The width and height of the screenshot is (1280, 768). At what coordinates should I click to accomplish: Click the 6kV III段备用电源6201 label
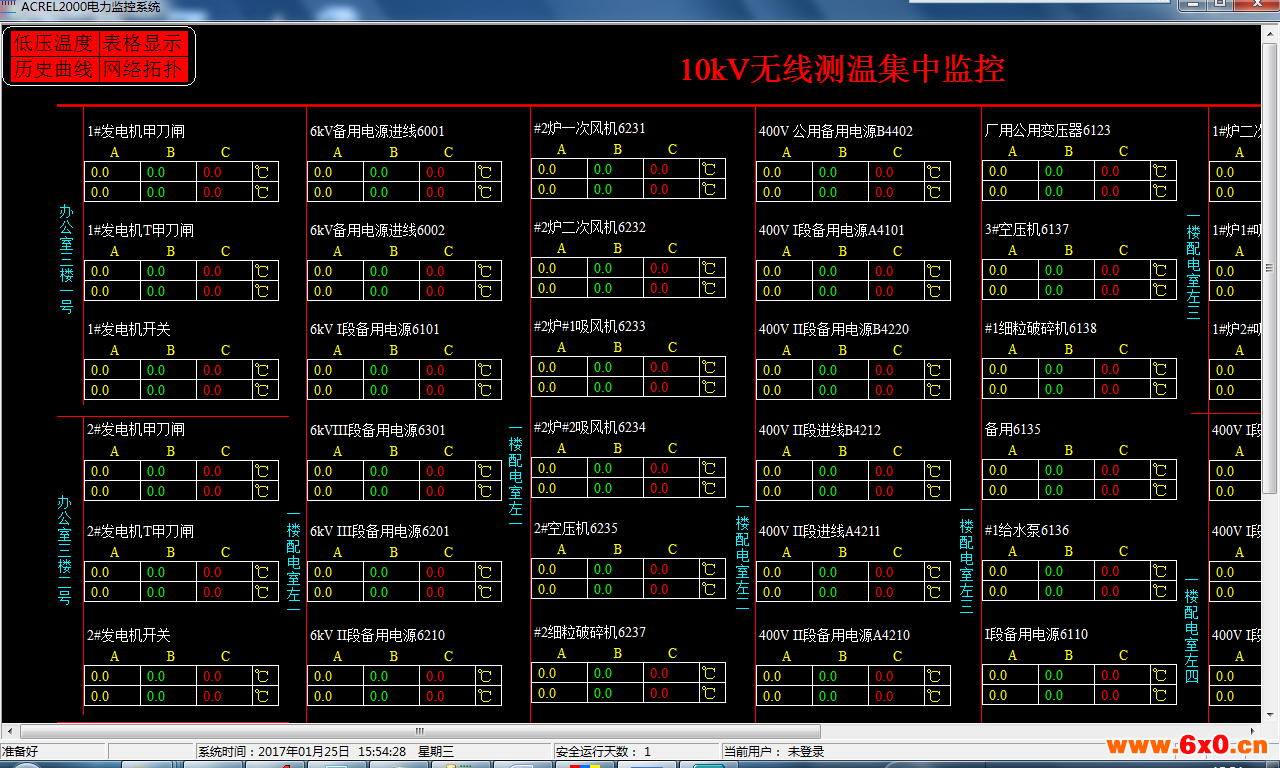coord(379,531)
